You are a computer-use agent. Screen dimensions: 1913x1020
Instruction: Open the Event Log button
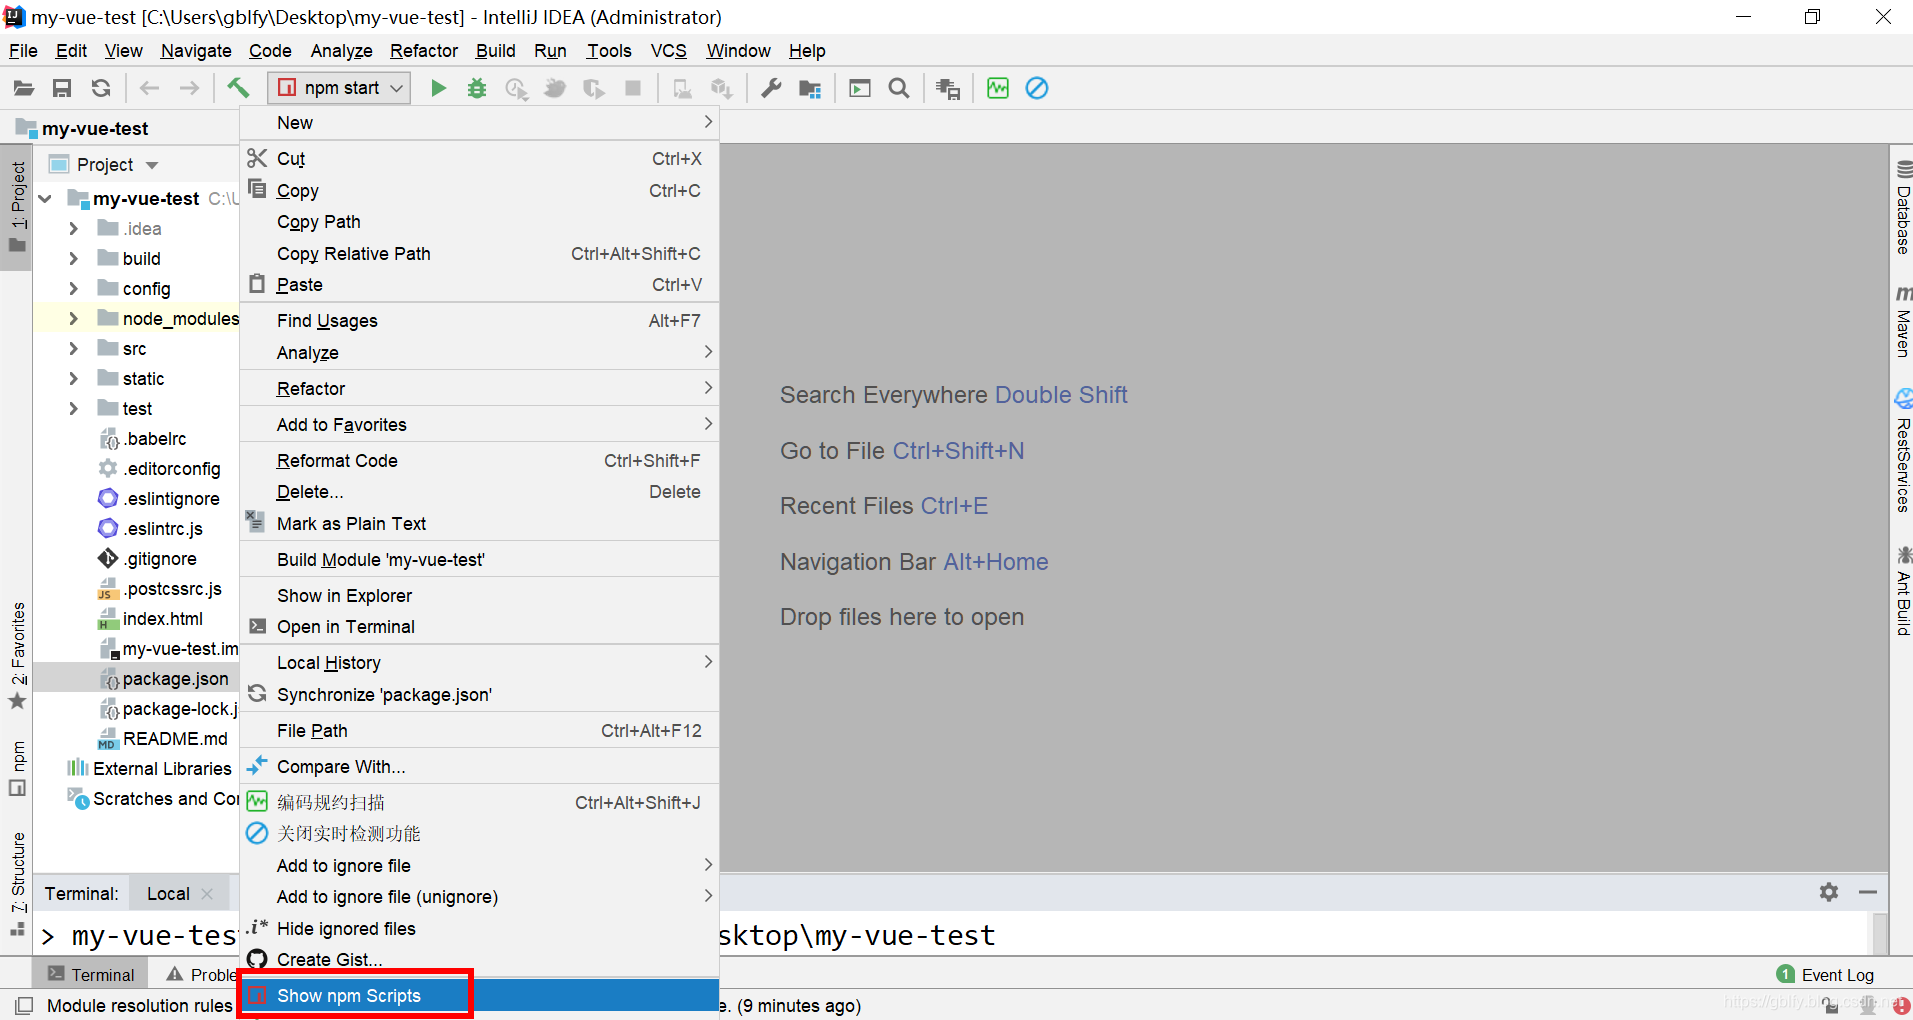(x=1825, y=975)
